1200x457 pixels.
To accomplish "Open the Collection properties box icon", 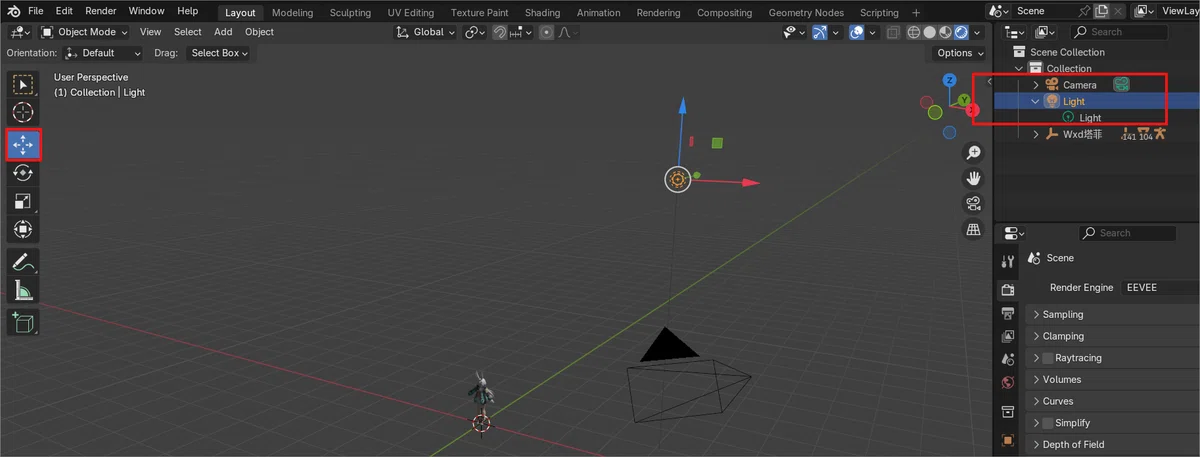I will point(1008,412).
